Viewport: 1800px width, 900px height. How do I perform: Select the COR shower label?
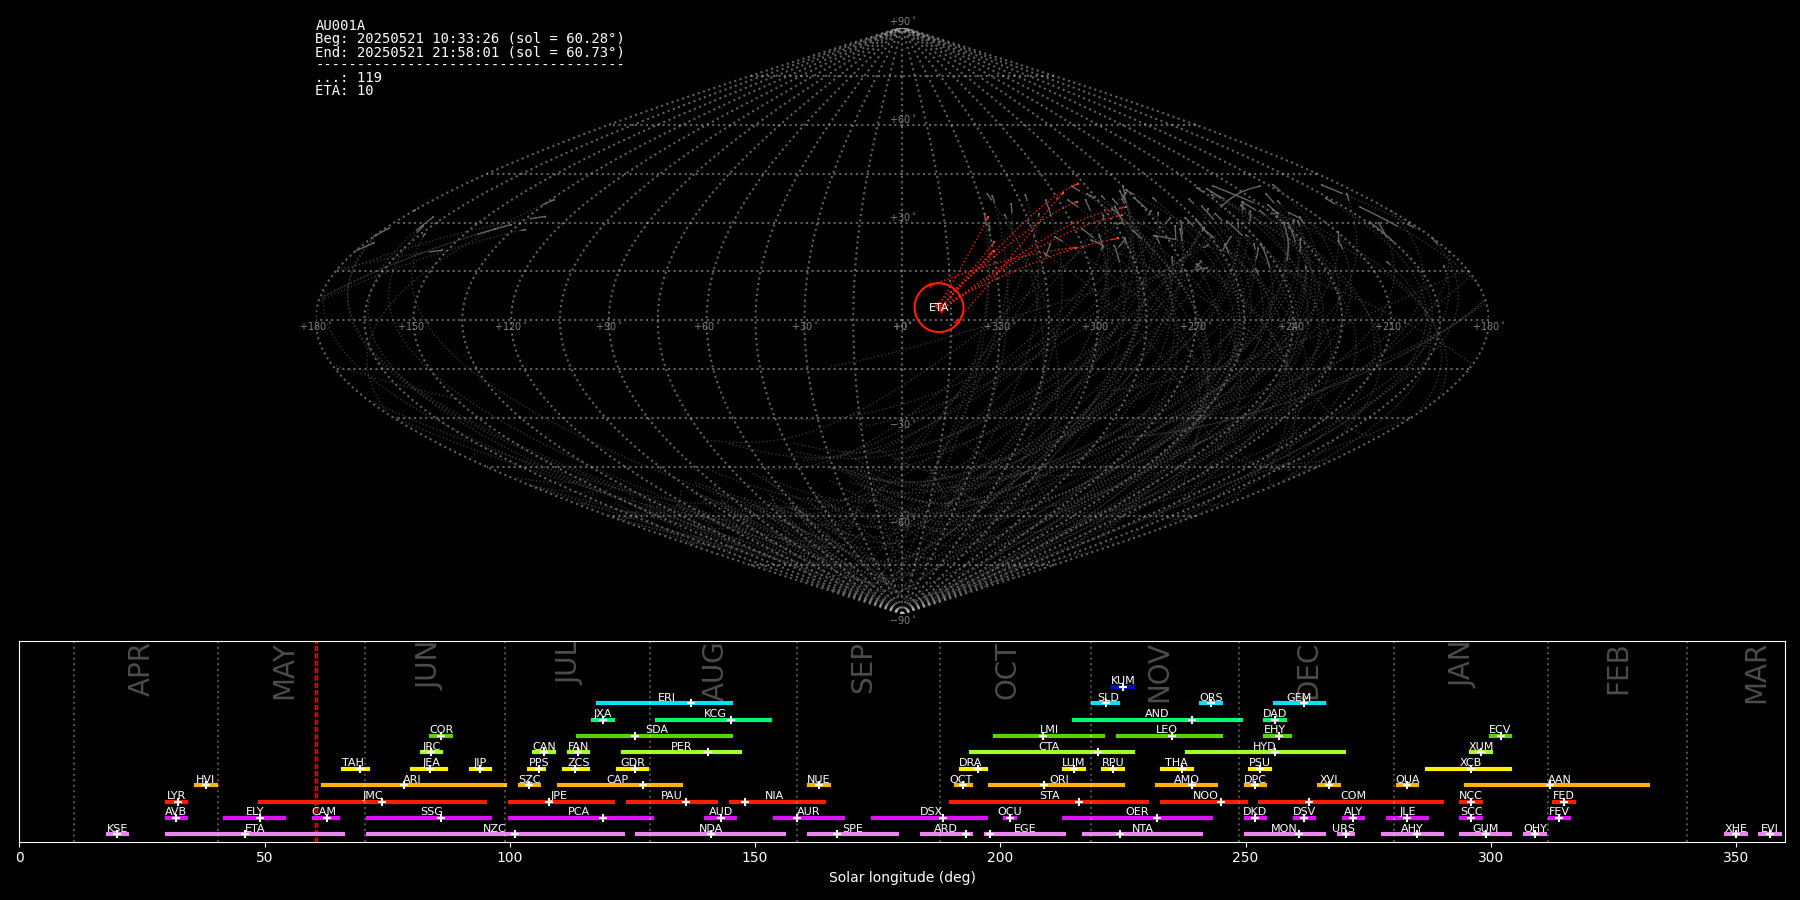pyautogui.click(x=441, y=730)
